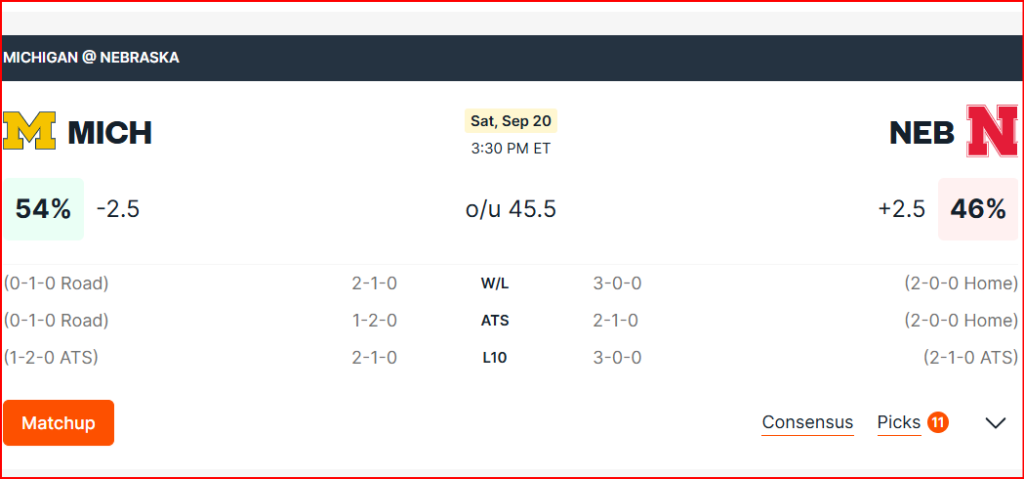Open the Consensus link

(807, 423)
